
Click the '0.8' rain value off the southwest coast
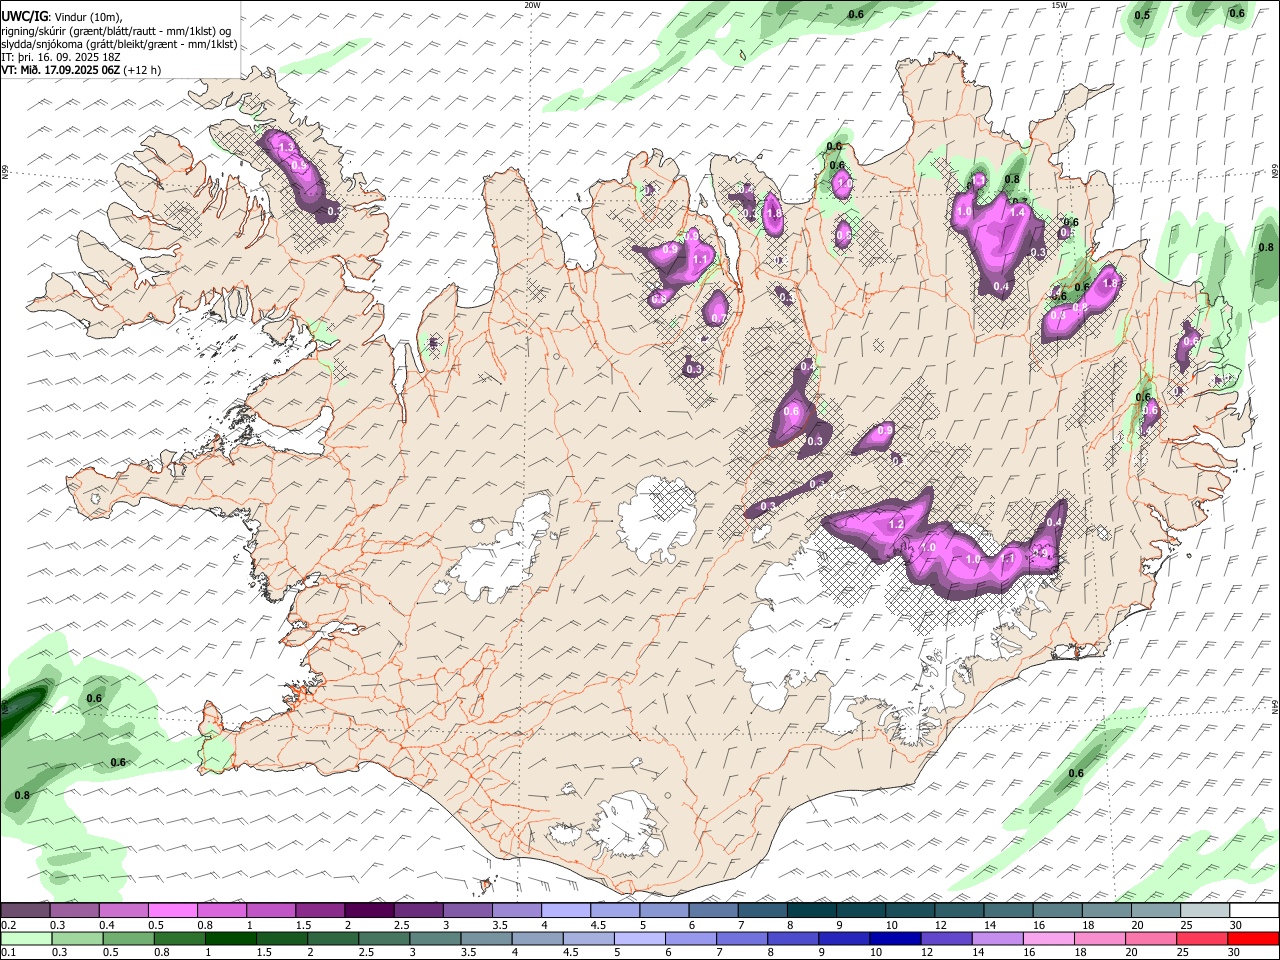[22, 795]
